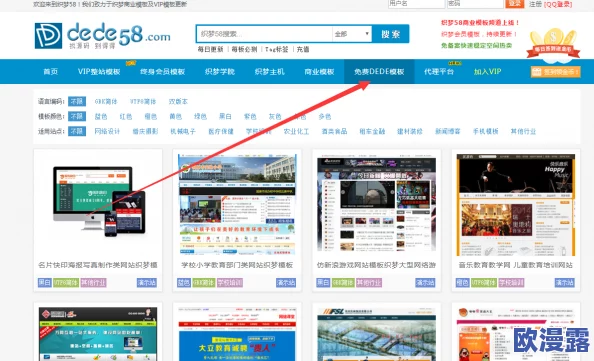Click the orange 登录 login button
Screen dimensions: 594x361
point(514,3)
